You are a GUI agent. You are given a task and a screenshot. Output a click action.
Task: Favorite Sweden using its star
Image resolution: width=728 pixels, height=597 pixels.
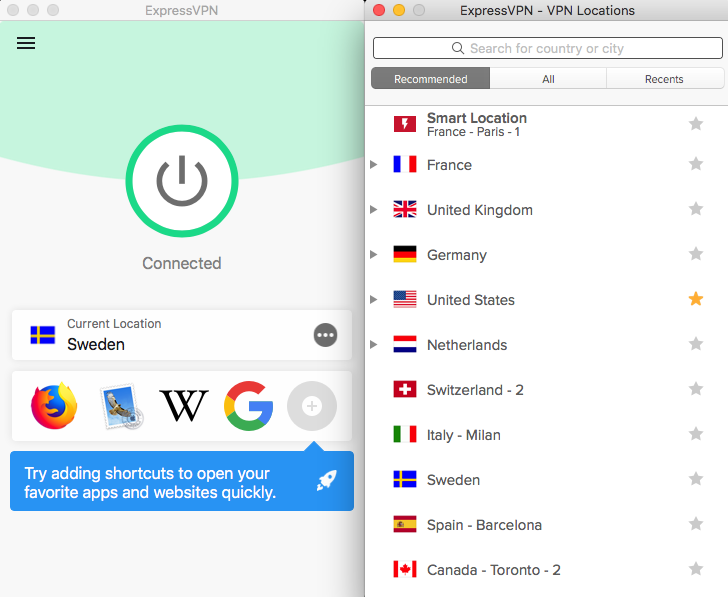(x=696, y=479)
